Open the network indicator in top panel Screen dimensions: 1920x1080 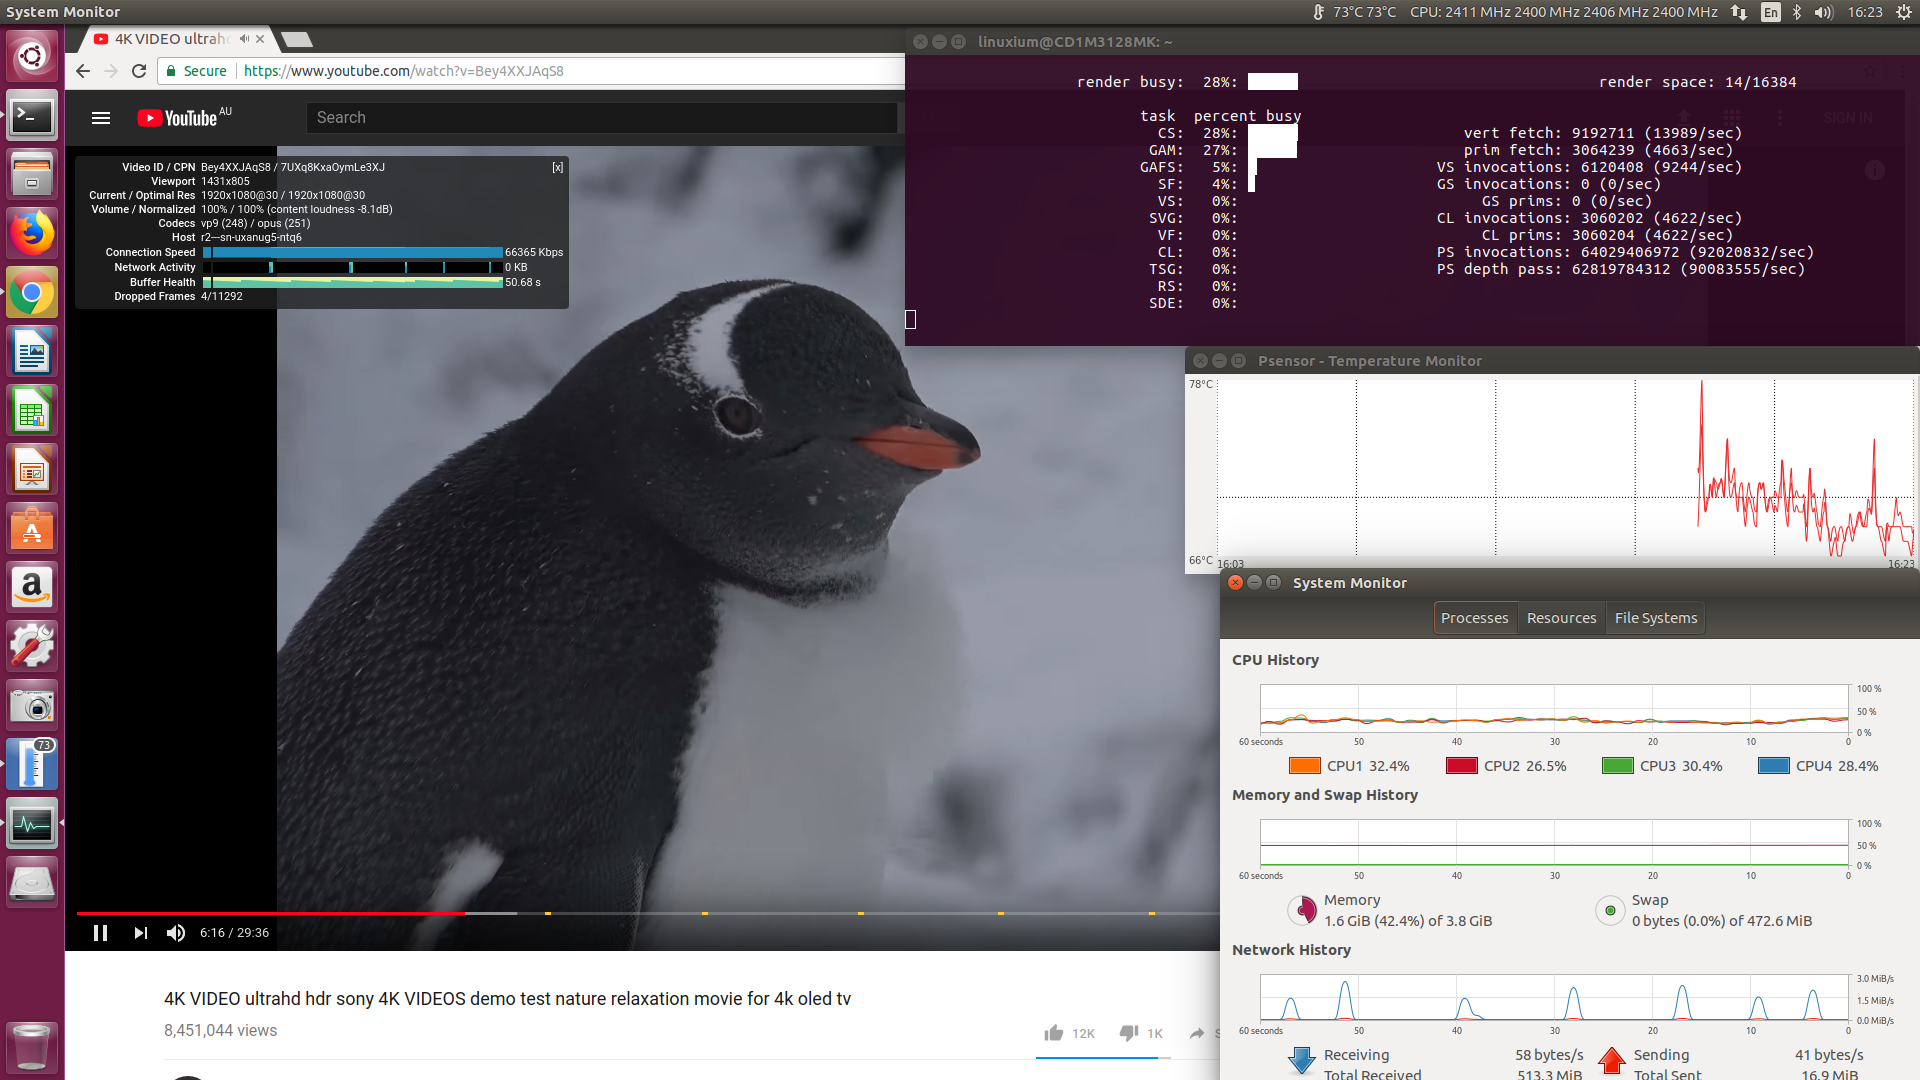pyautogui.click(x=1740, y=12)
